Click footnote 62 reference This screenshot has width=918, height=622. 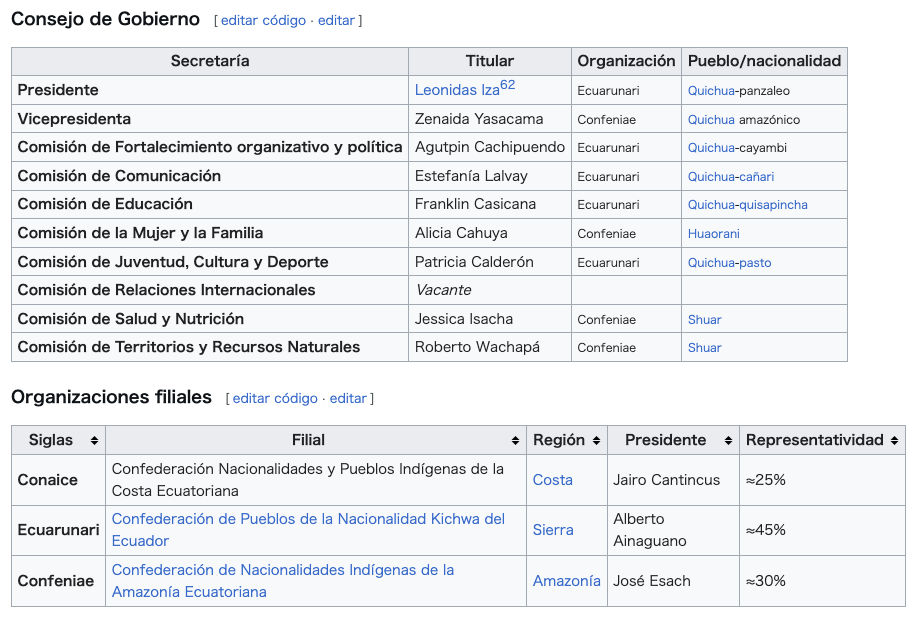tap(508, 85)
